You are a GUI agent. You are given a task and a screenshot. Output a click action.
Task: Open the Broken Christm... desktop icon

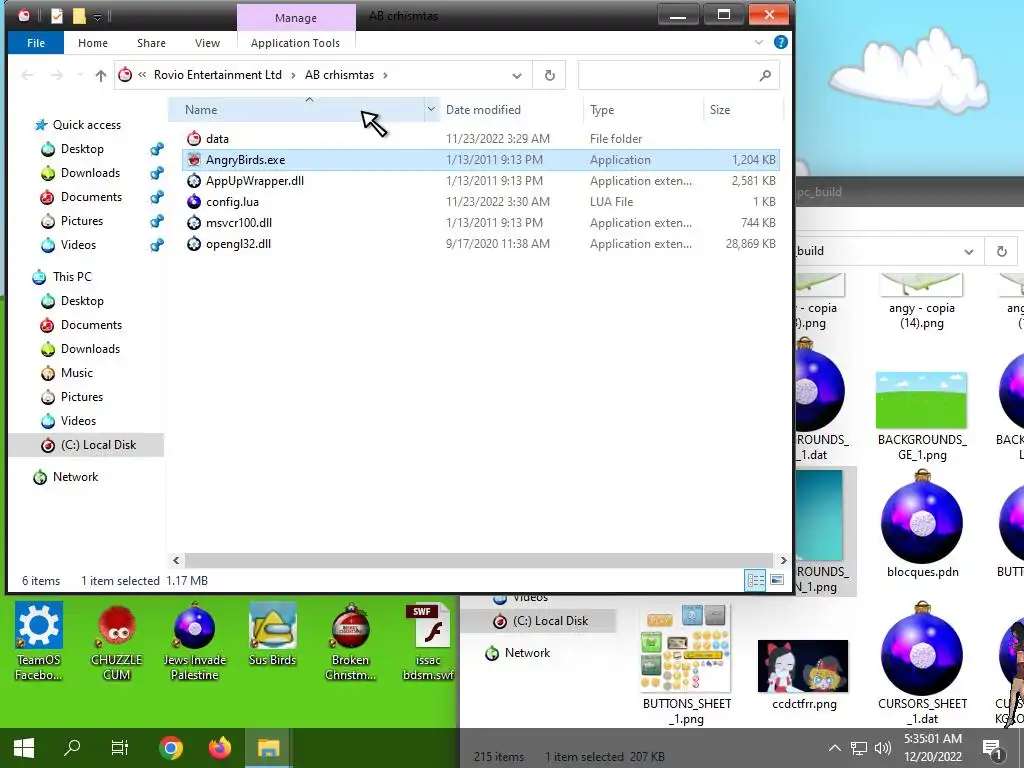pyautogui.click(x=350, y=642)
